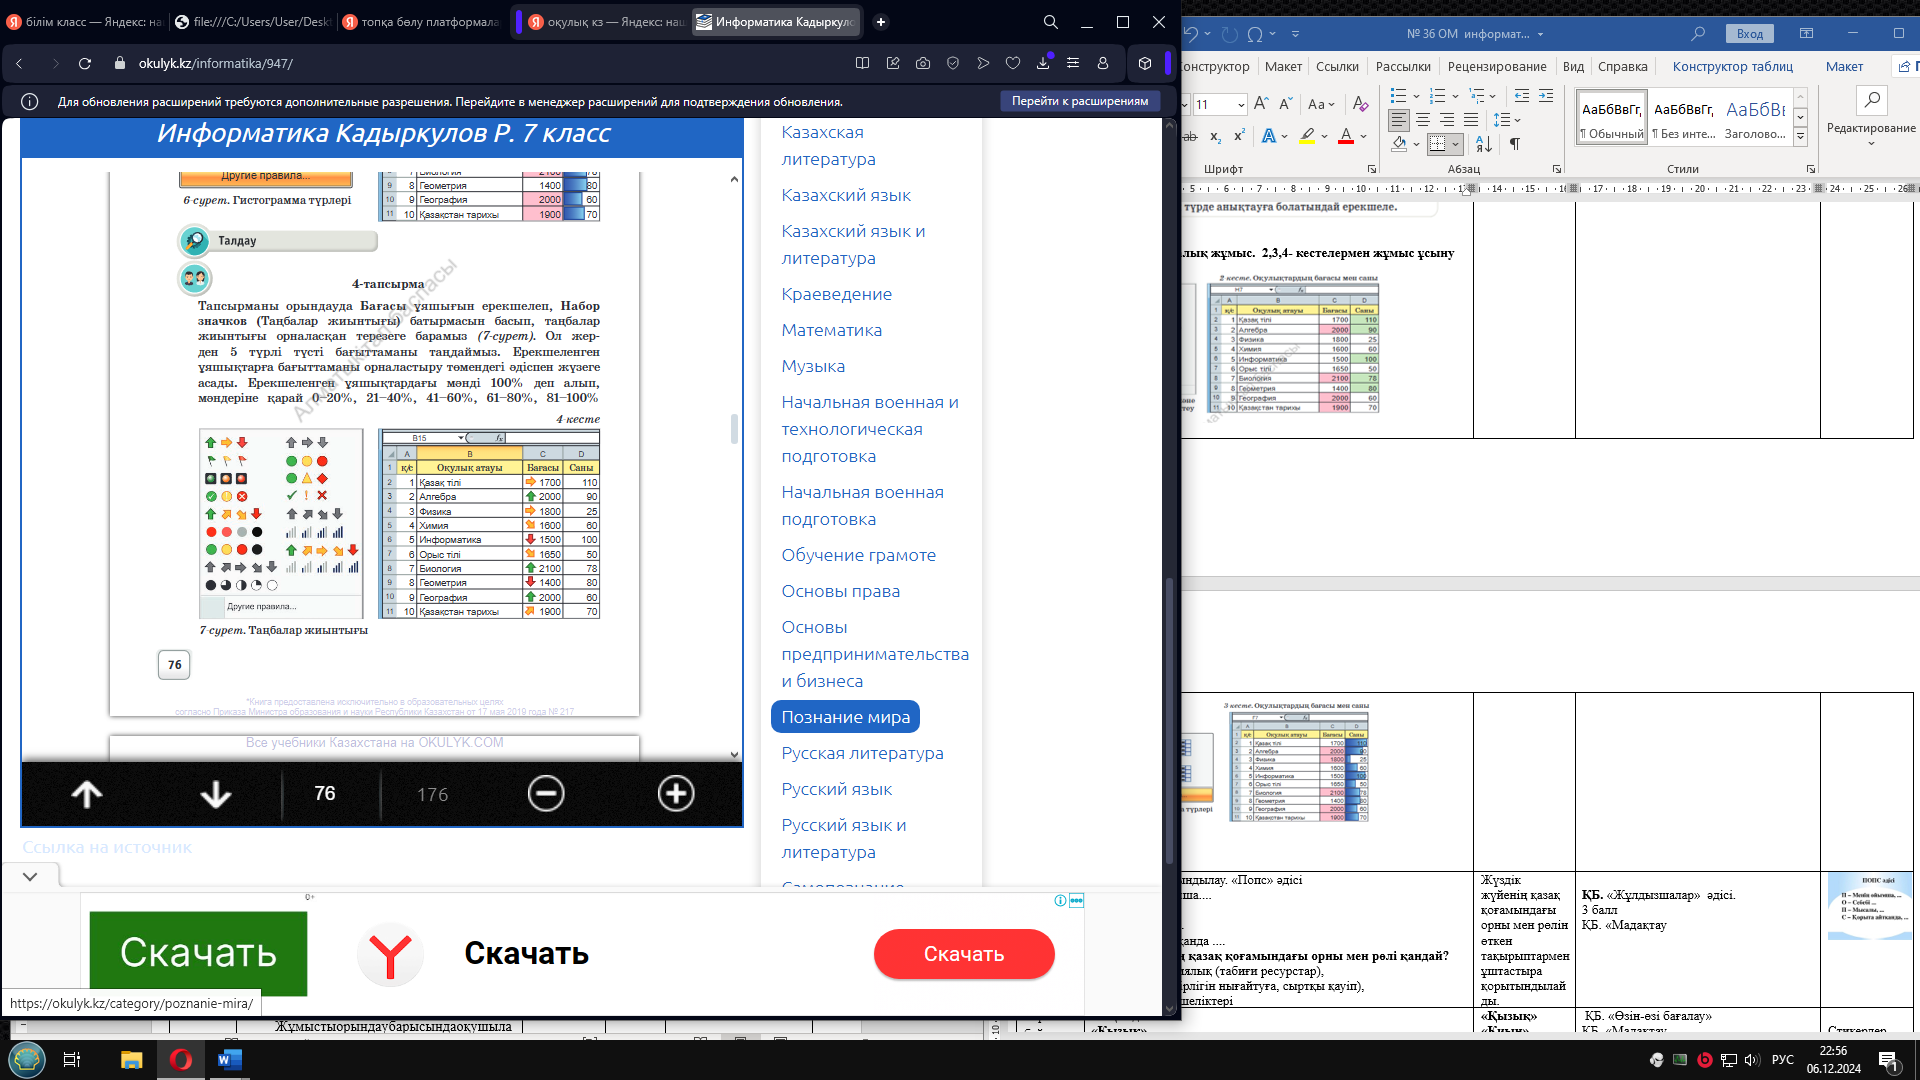Zoom in with the plus icon in the book viewer
1920x1080 pixels.
[x=676, y=794]
